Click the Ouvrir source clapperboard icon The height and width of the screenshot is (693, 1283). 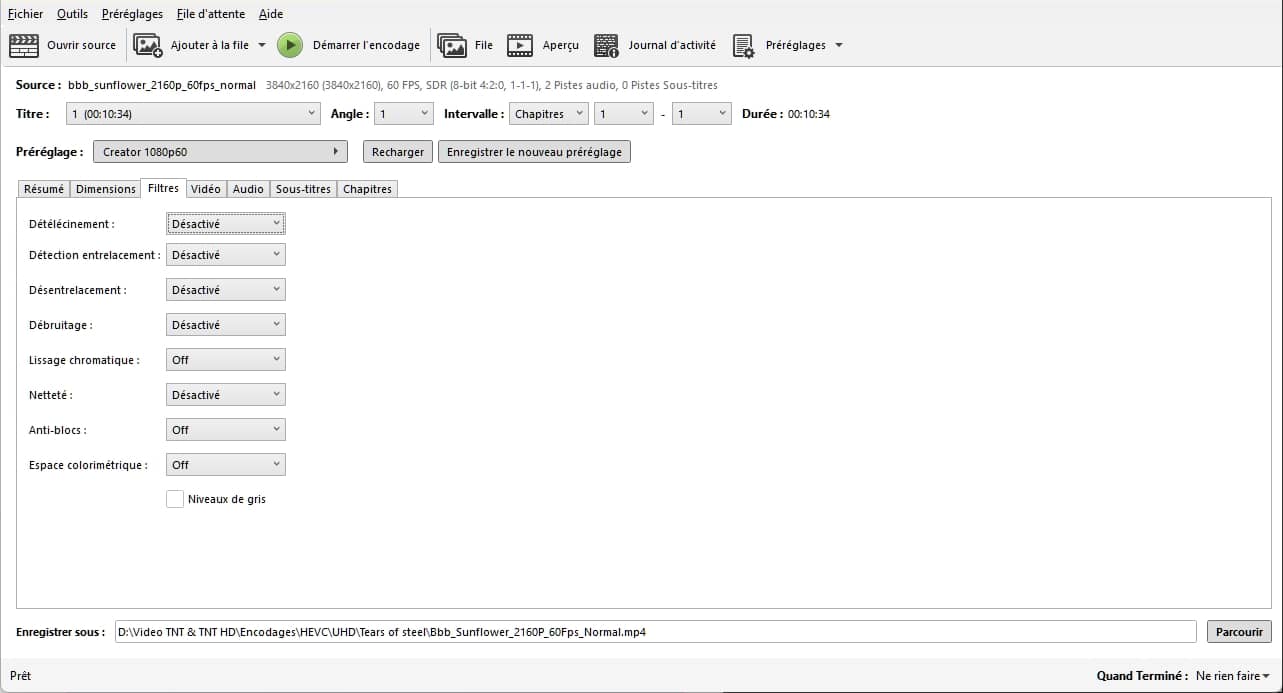pos(23,45)
